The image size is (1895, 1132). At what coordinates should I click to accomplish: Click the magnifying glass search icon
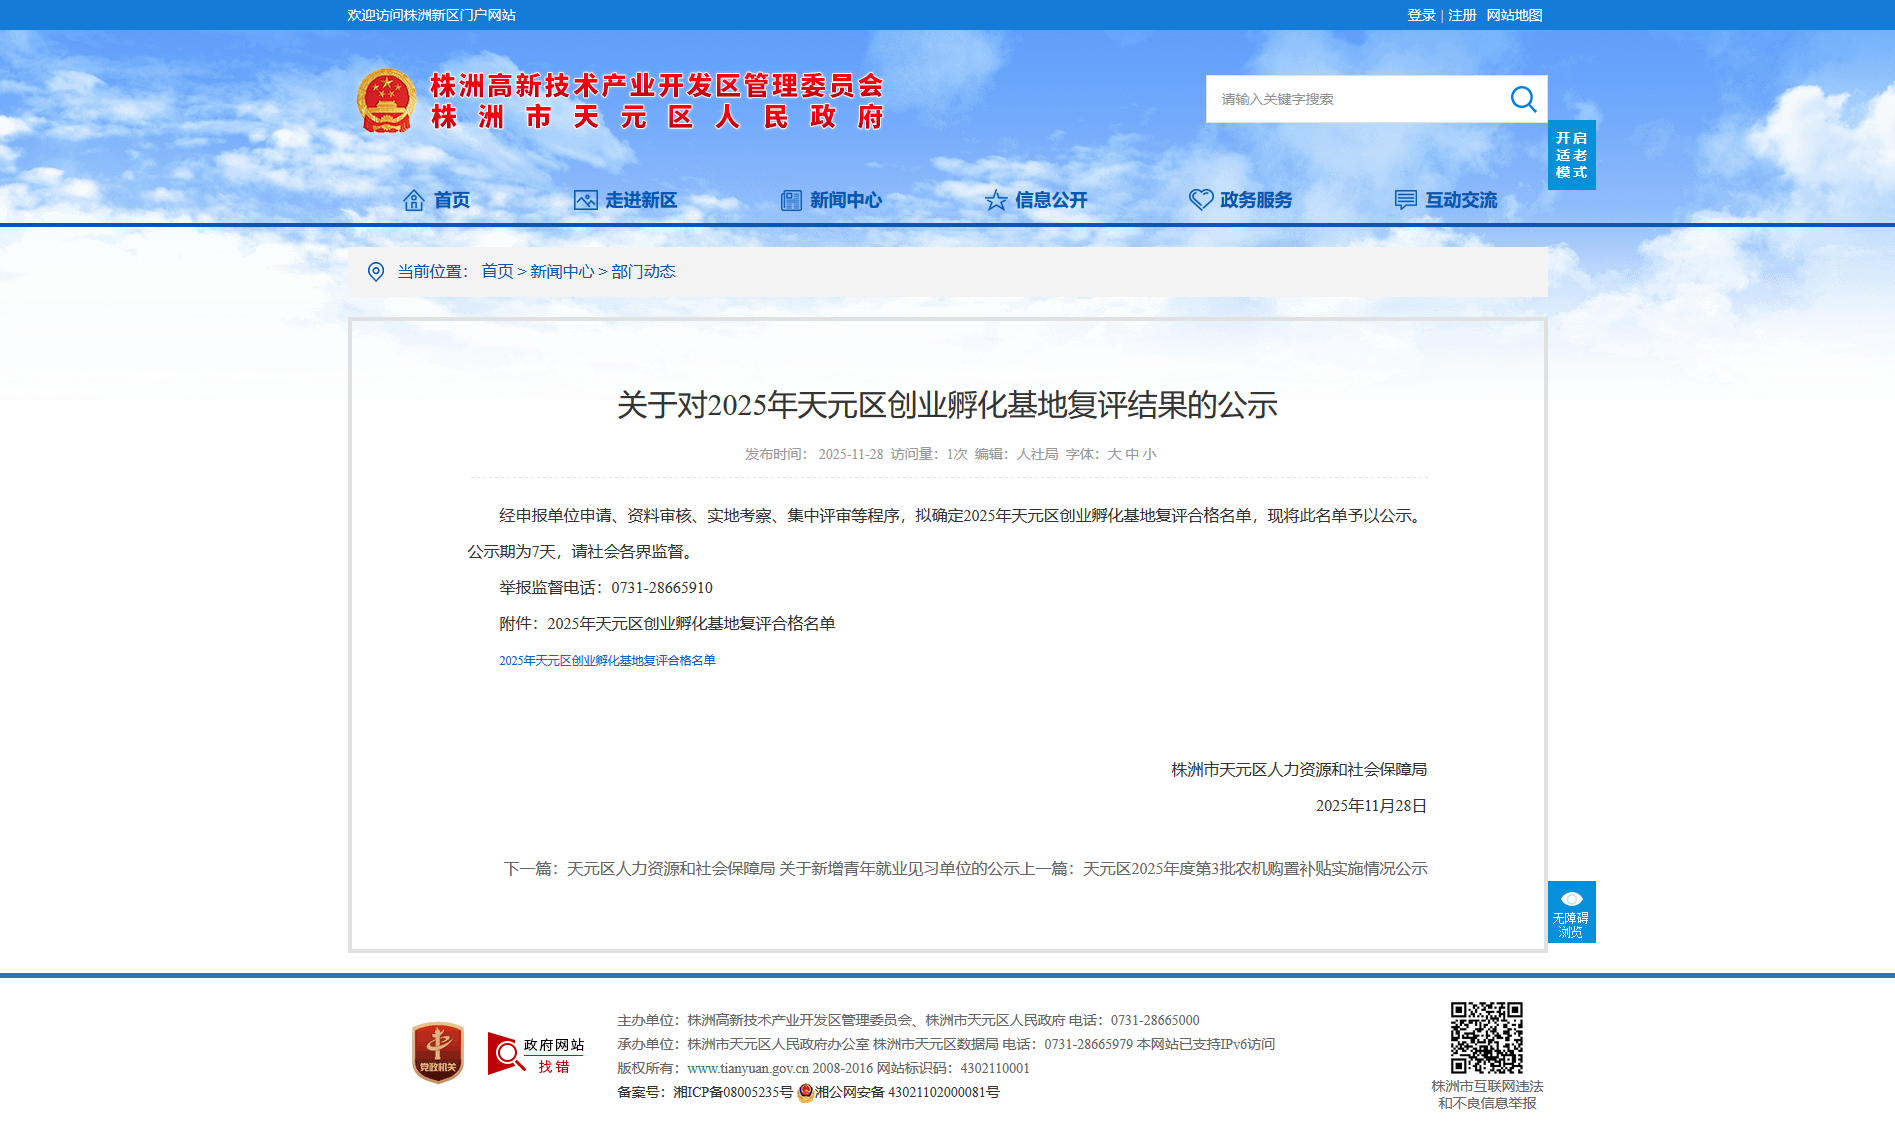(1522, 99)
